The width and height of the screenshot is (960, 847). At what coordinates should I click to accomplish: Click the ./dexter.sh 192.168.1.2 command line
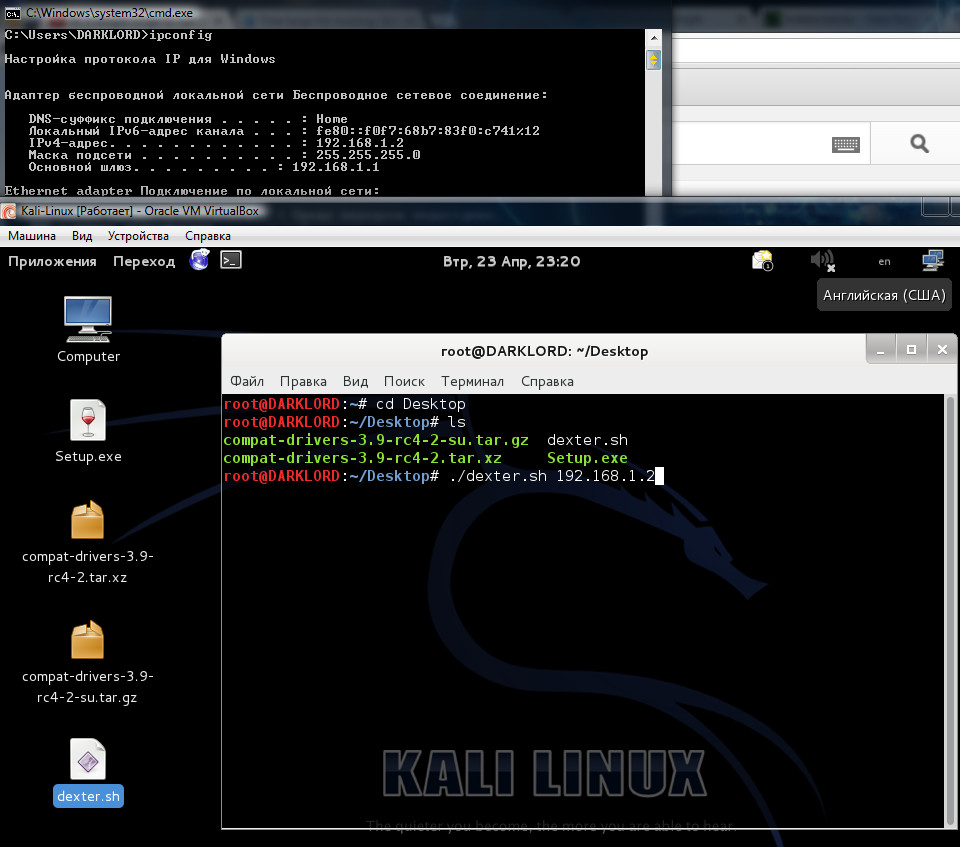552,476
